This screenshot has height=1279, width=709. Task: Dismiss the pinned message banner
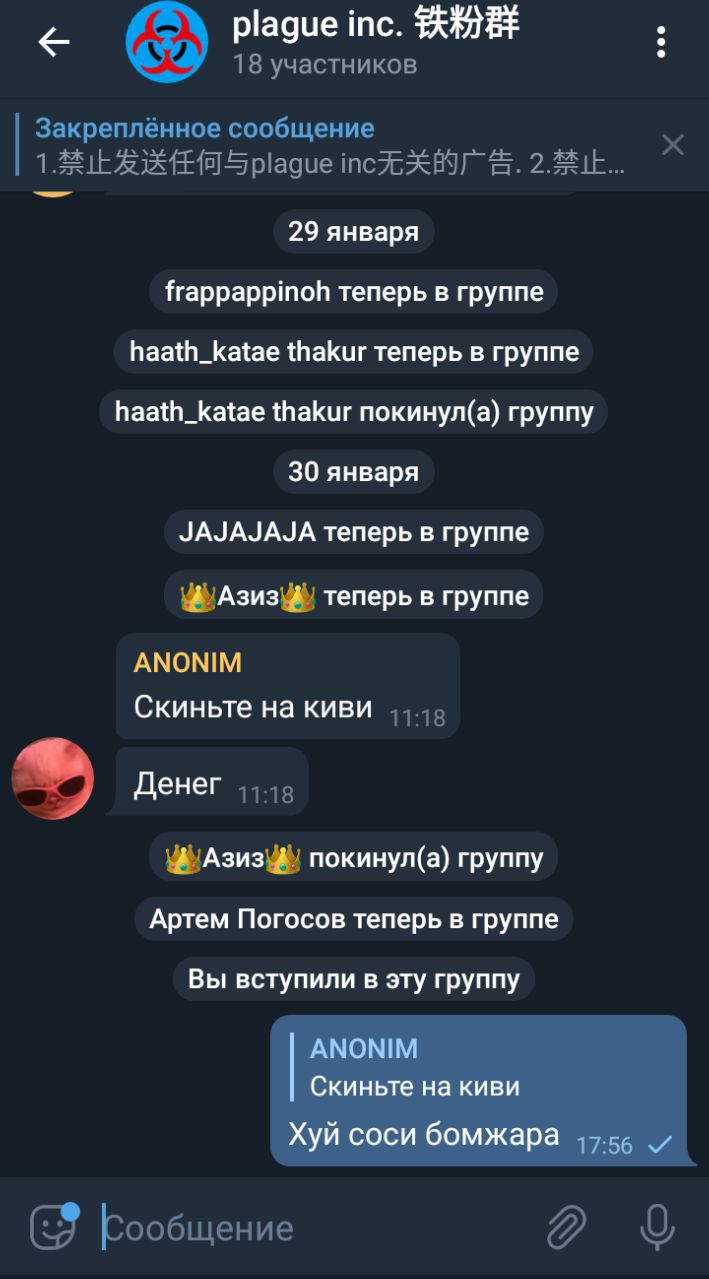pyautogui.click(x=673, y=145)
